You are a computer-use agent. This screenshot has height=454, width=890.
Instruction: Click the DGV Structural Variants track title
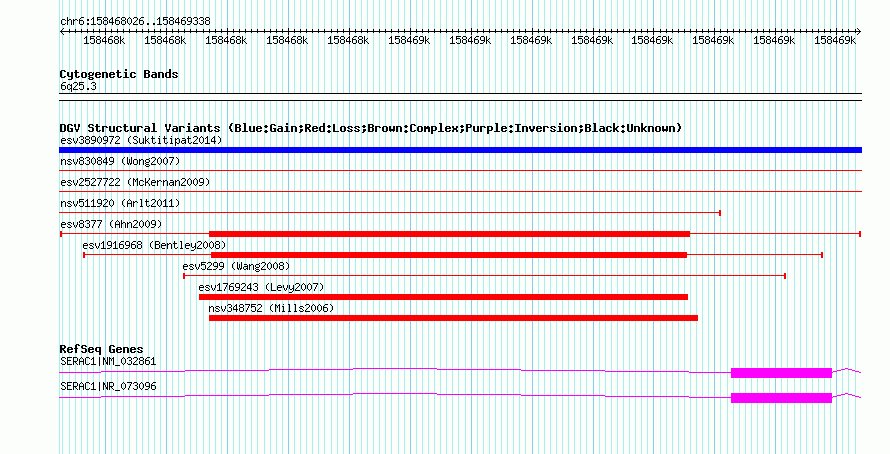click(x=371, y=128)
